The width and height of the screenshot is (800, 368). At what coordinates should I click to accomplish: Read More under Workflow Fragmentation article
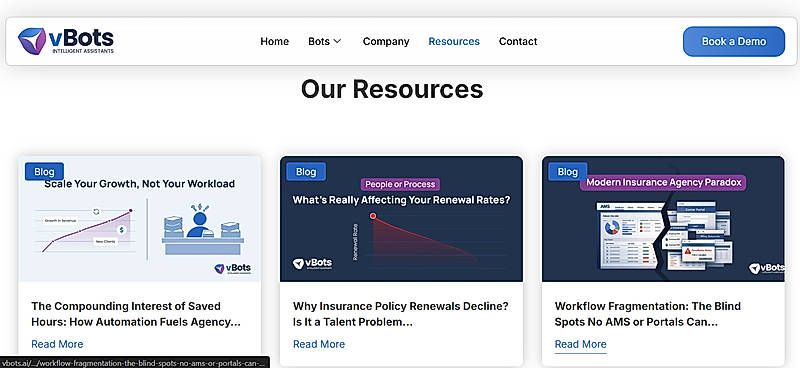click(x=581, y=344)
